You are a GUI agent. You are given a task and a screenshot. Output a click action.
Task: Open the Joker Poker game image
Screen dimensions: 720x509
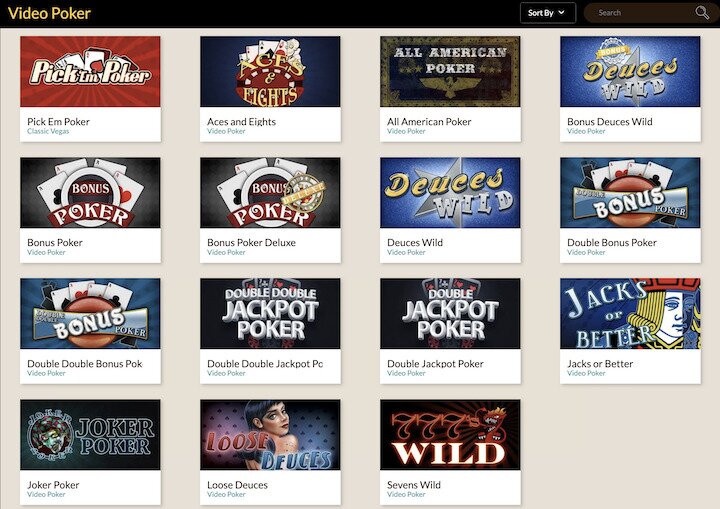[90, 435]
